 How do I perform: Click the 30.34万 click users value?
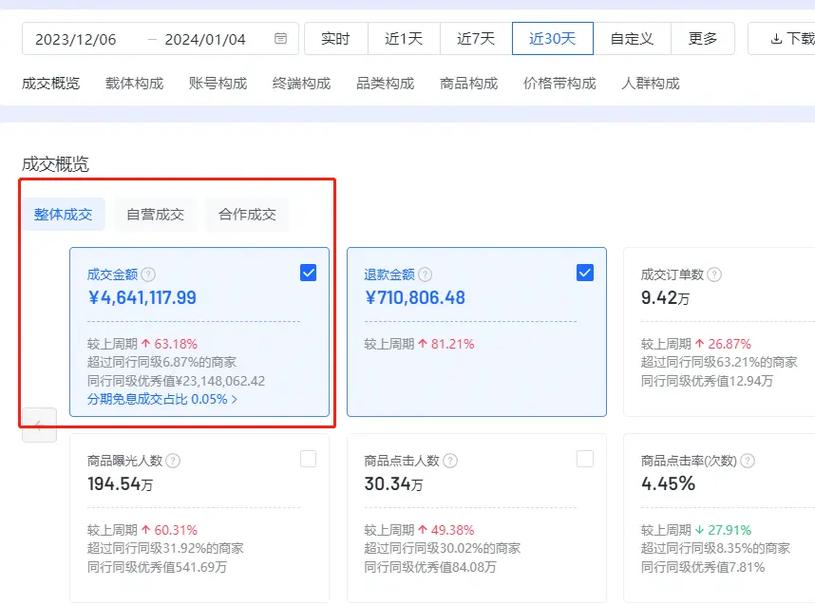pos(393,484)
